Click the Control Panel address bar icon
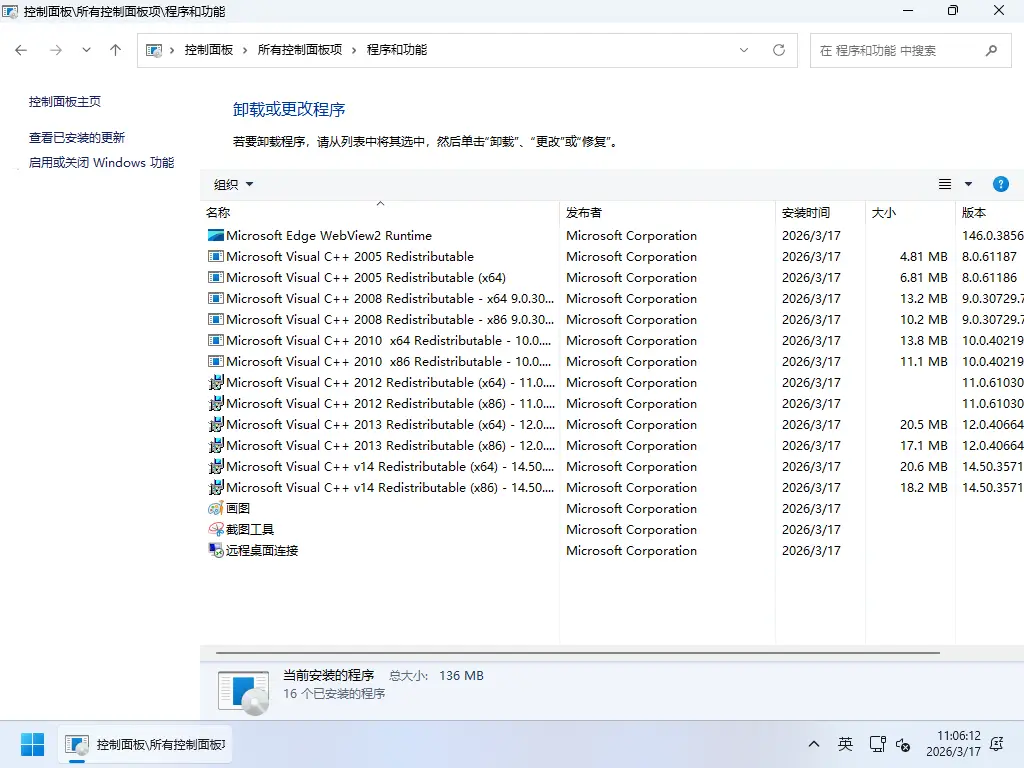Image resolution: width=1024 pixels, height=768 pixels. click(x=153, y=50)
